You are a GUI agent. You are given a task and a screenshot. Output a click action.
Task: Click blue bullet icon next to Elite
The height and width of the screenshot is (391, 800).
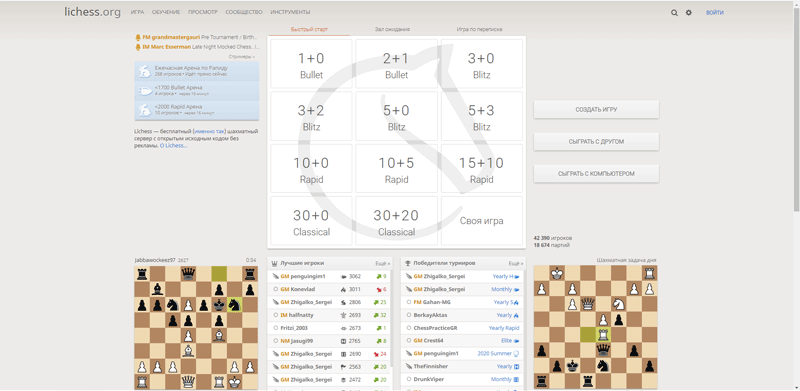pos(516,340)
